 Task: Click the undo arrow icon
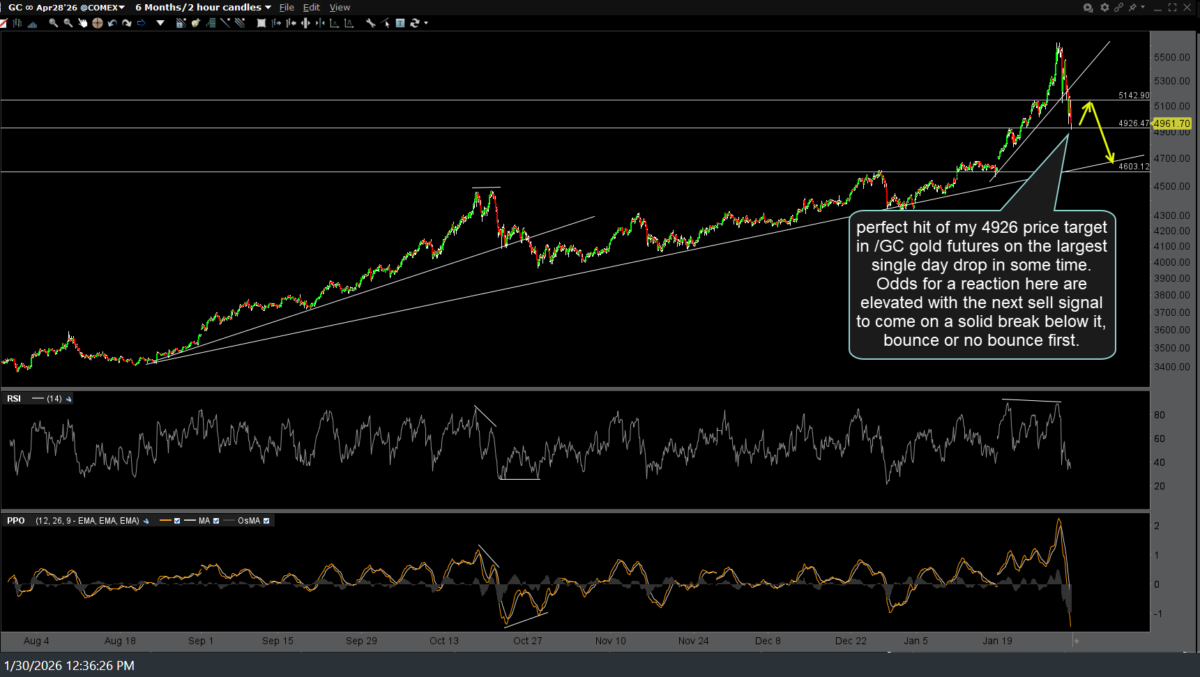[x=112, y=22]
